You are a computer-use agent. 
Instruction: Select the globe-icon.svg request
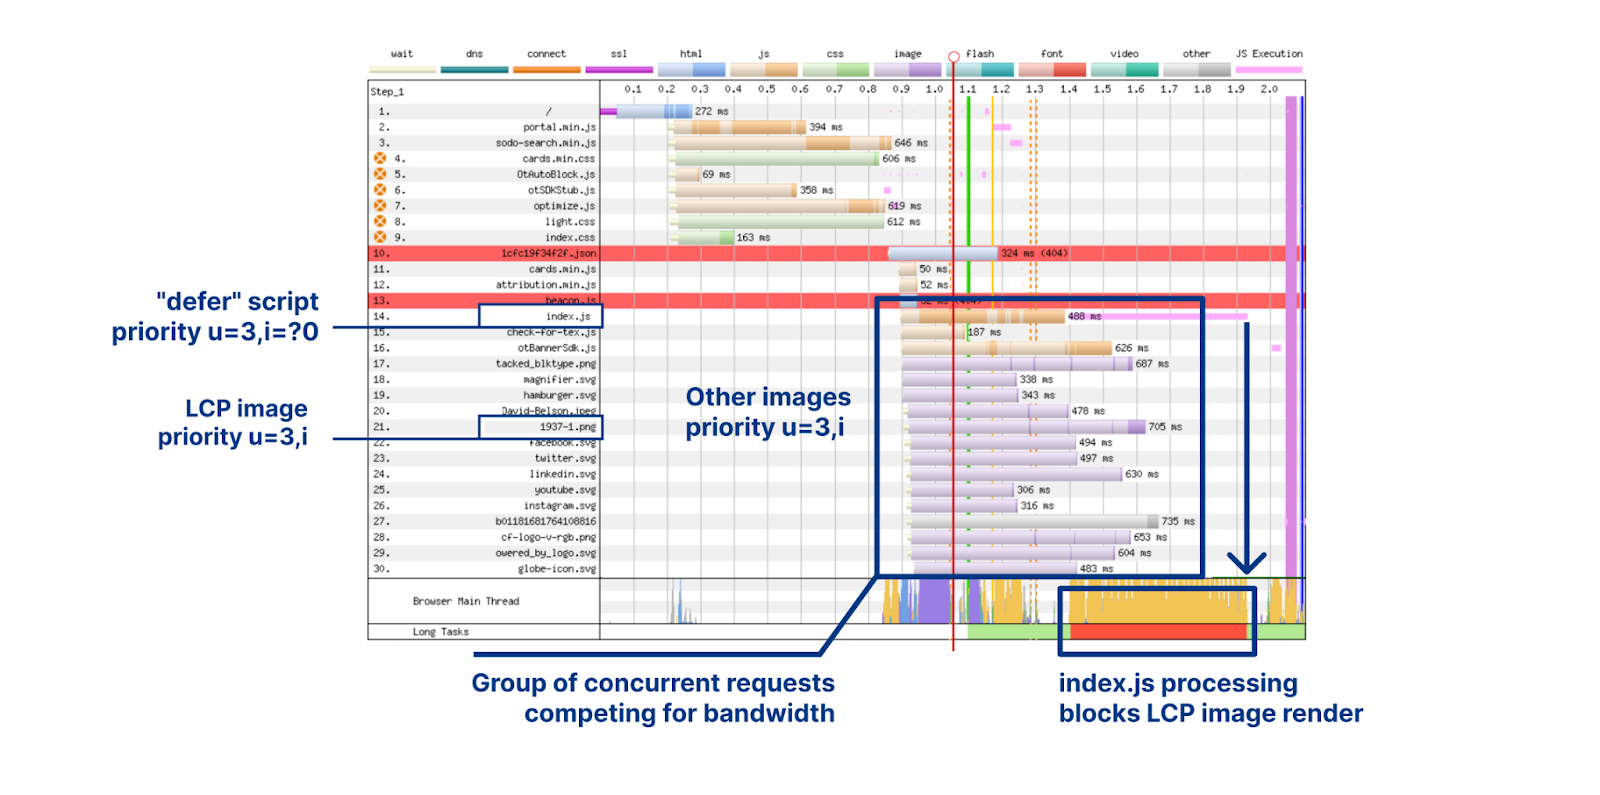click(x=556, y=569)
